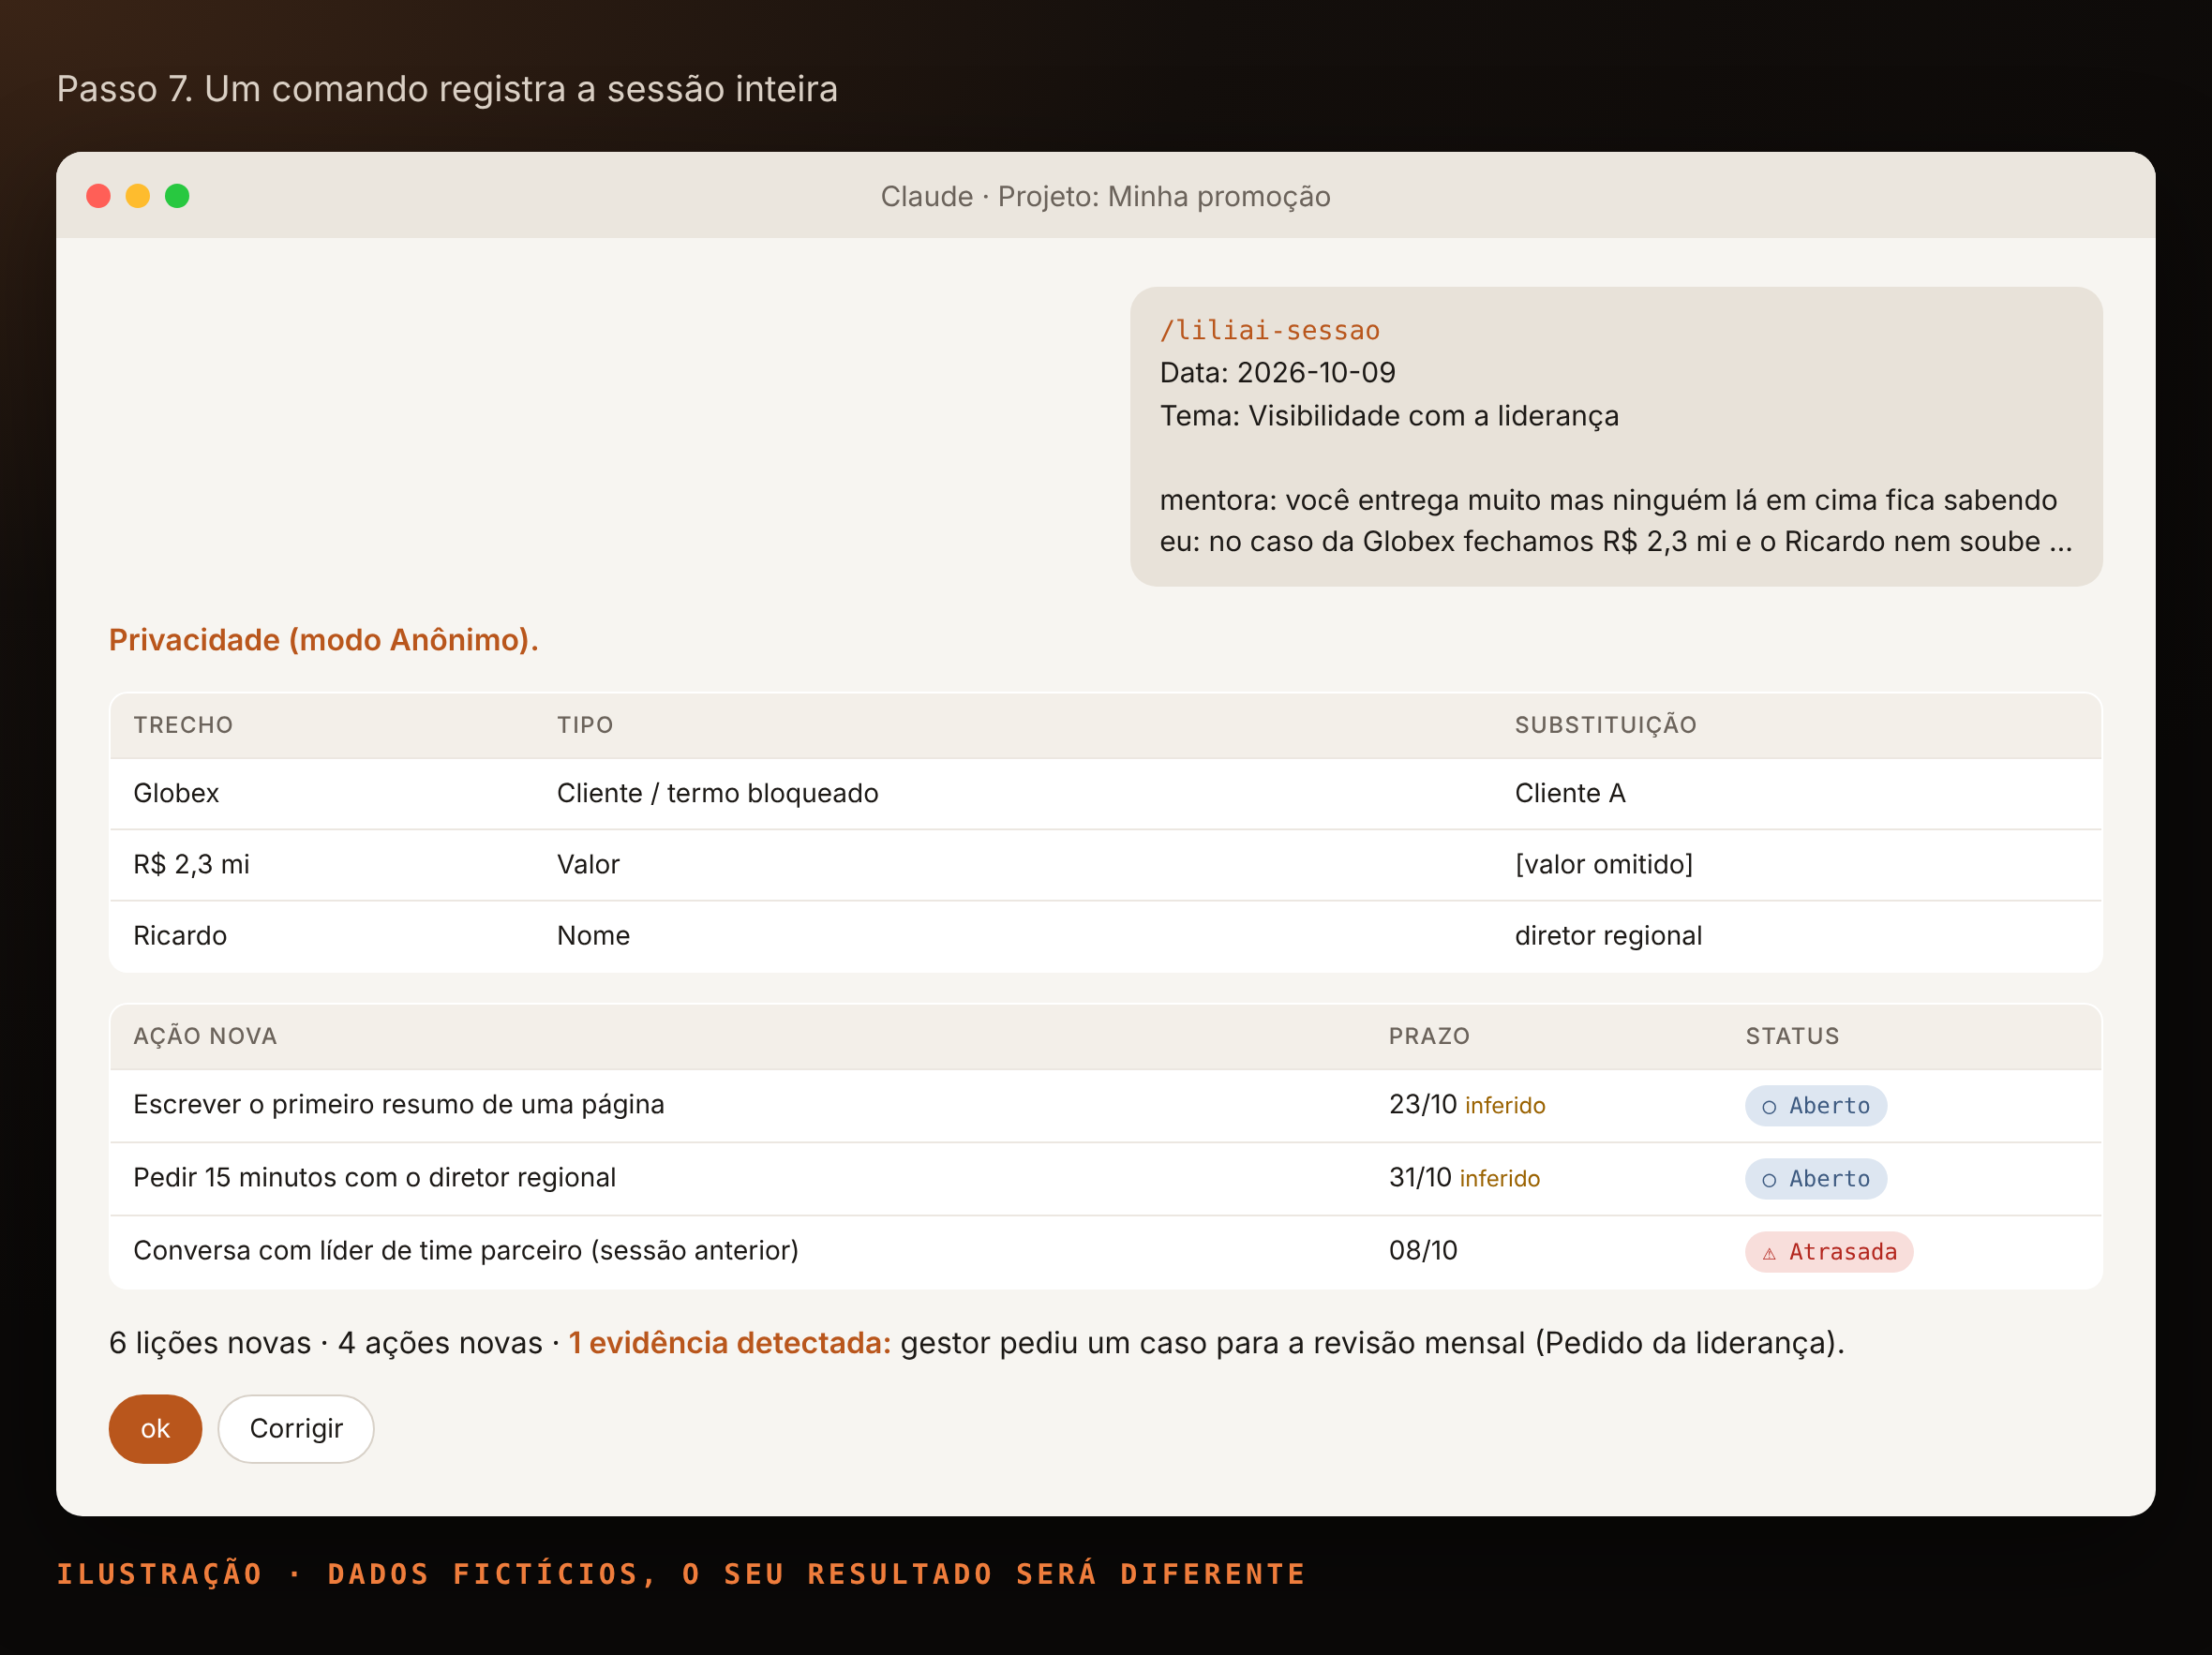Click the 'mentora: você entrega muito' message line
The width and height of the screenshot is (2212, 1655).
(1607, 500)
